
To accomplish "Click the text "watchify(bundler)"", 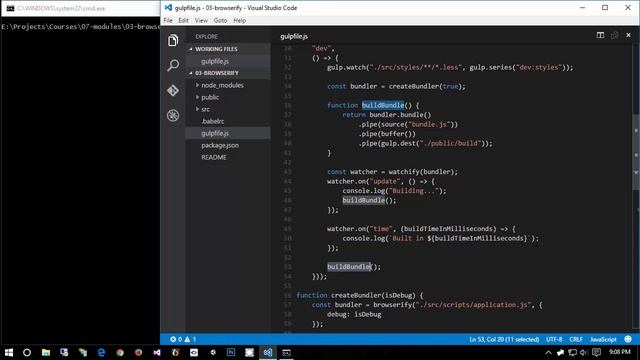I will tap(421, 172).
